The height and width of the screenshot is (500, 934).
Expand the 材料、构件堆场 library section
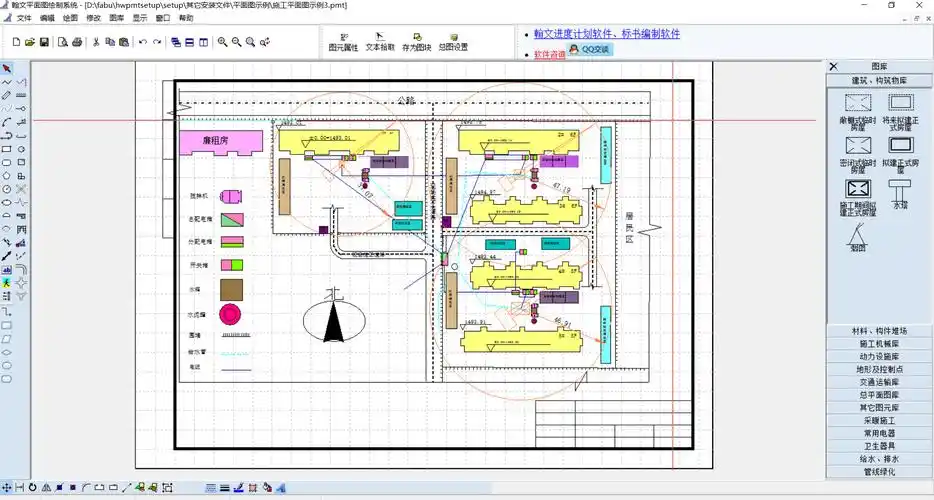pyautogui.click(x=879, y=331)
